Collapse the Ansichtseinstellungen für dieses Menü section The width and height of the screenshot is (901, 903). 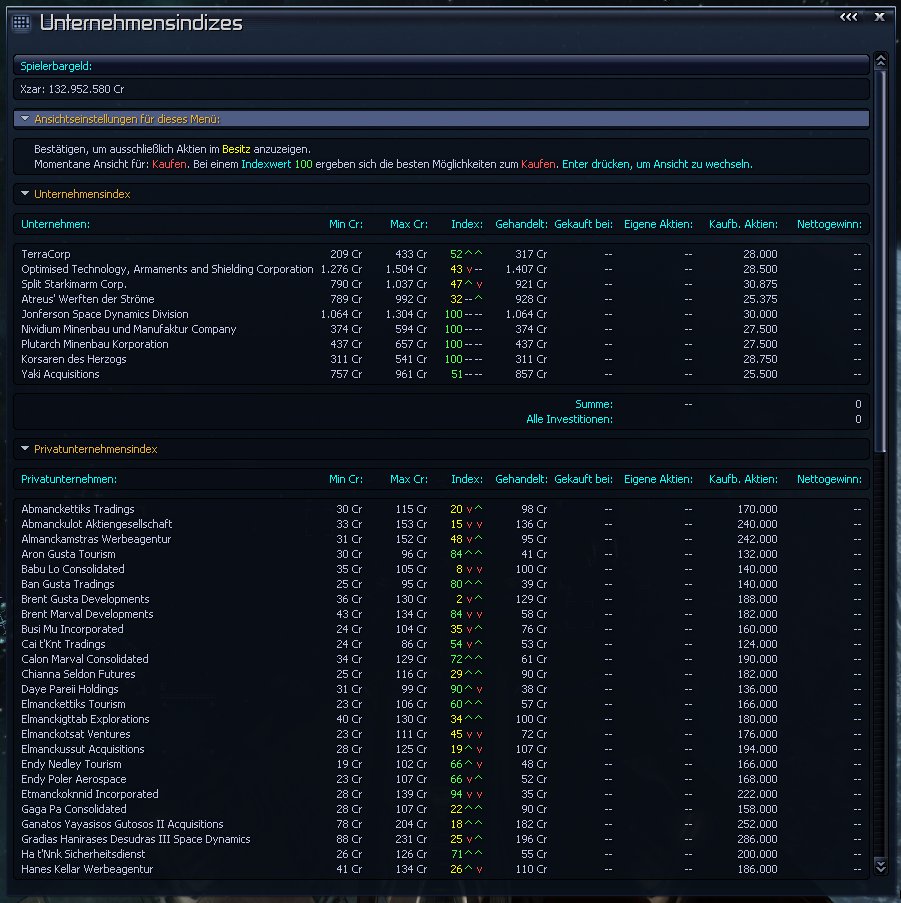(x=25, y=119)
